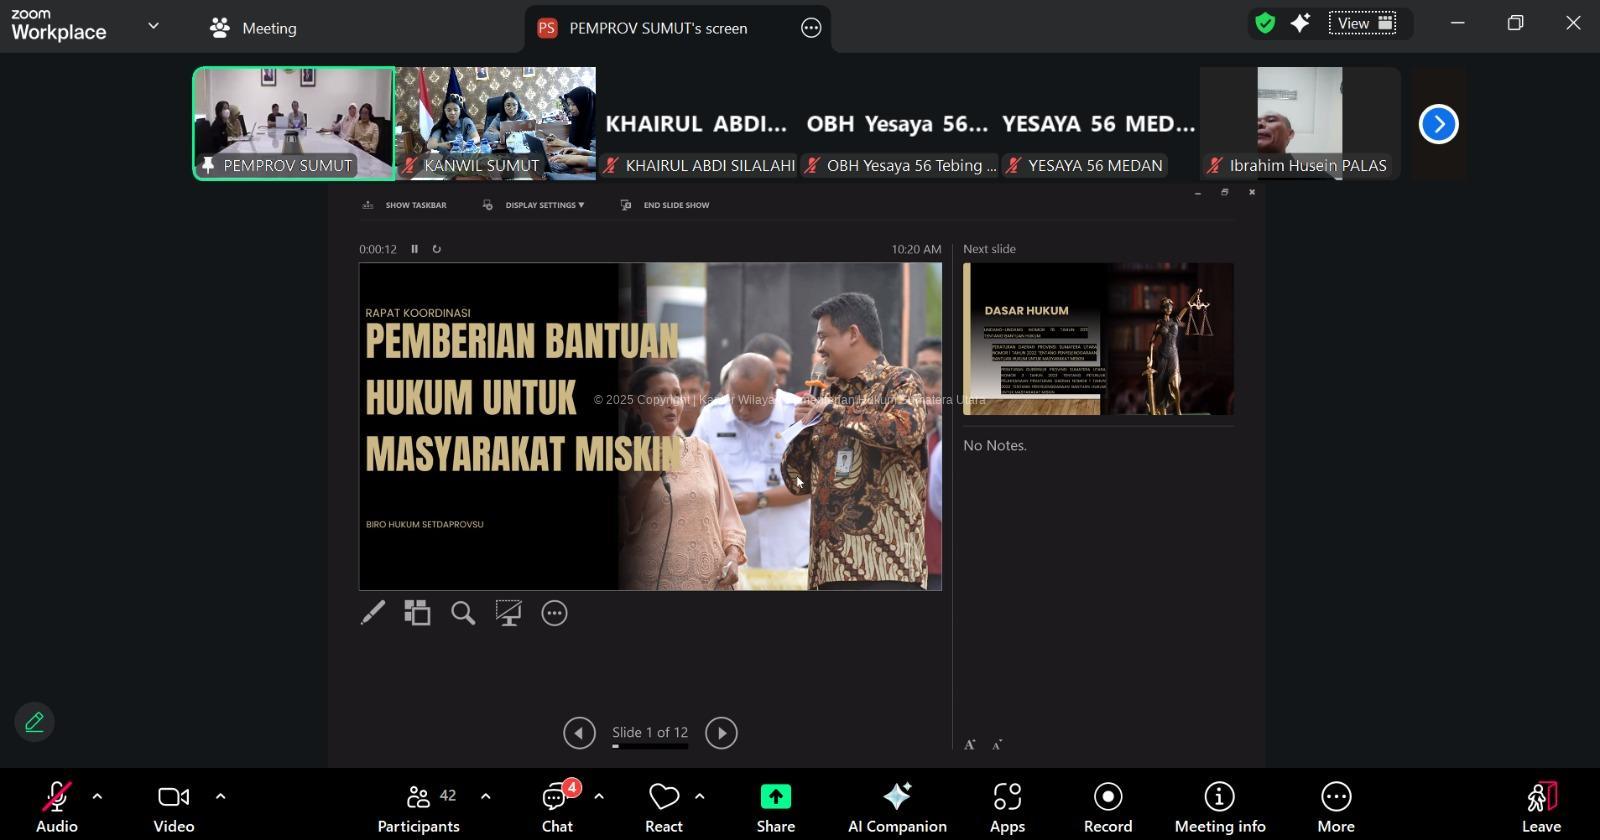Click the green Share screen button
This screenshot has height=840, width=1600.
775,808
